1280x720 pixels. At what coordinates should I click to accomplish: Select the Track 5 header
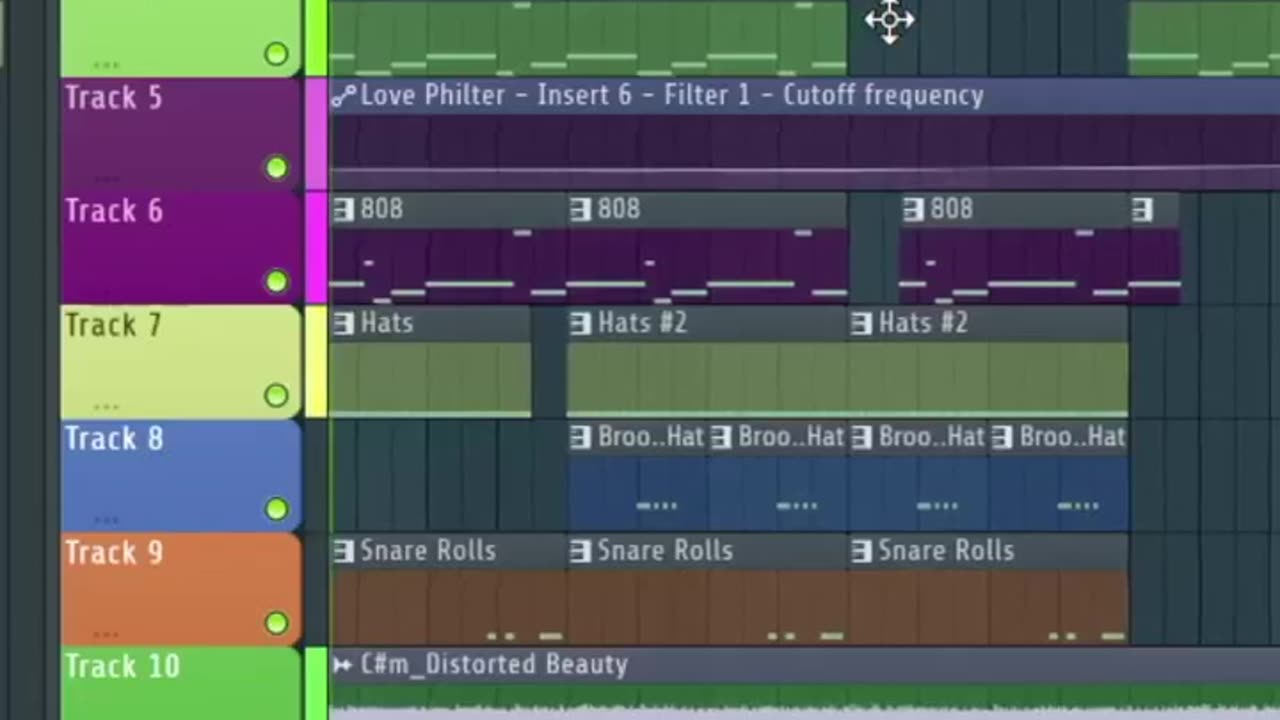pos(181,134)
